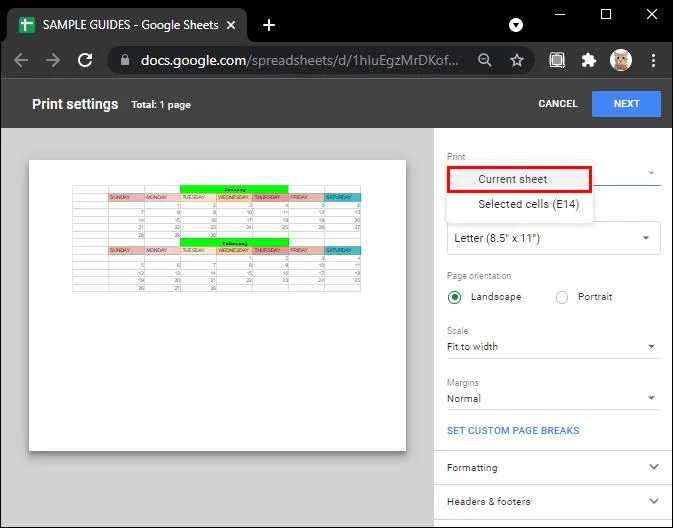The image size is (673, 528).
Task: Expand the Headers & footers section
Action: (x=553, y=501)
